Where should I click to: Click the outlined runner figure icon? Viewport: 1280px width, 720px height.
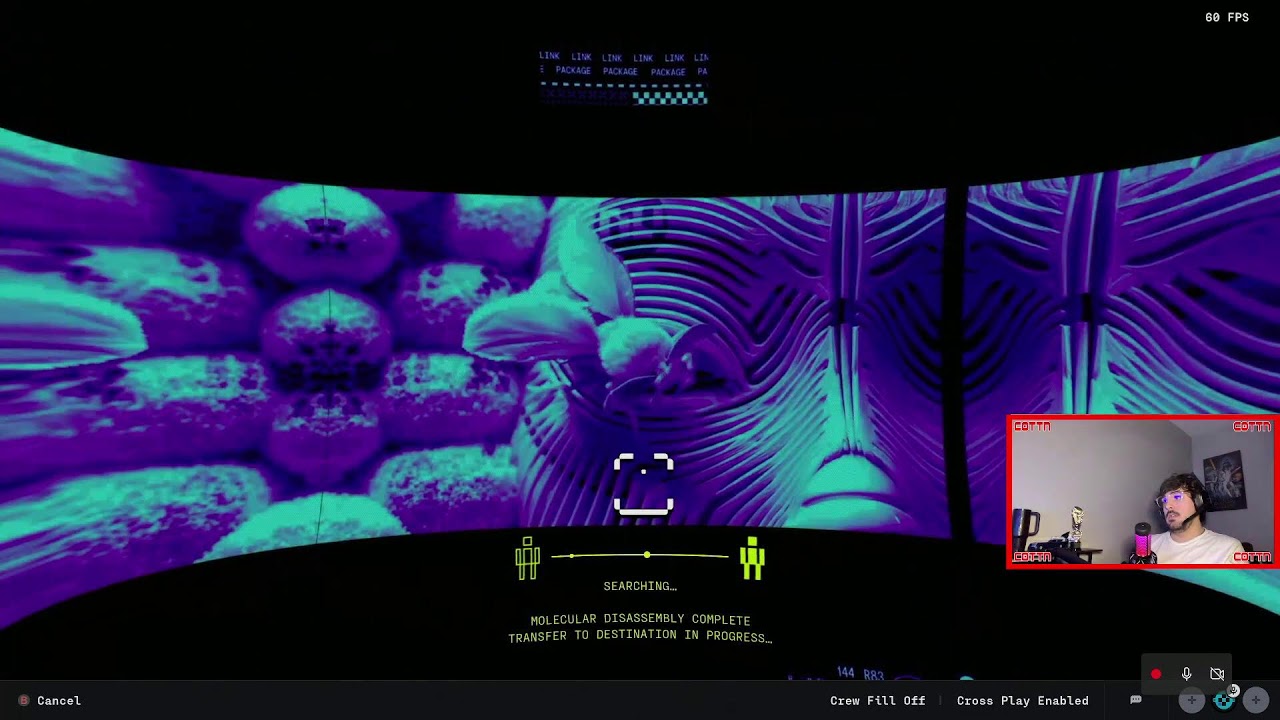click(527, 558)
